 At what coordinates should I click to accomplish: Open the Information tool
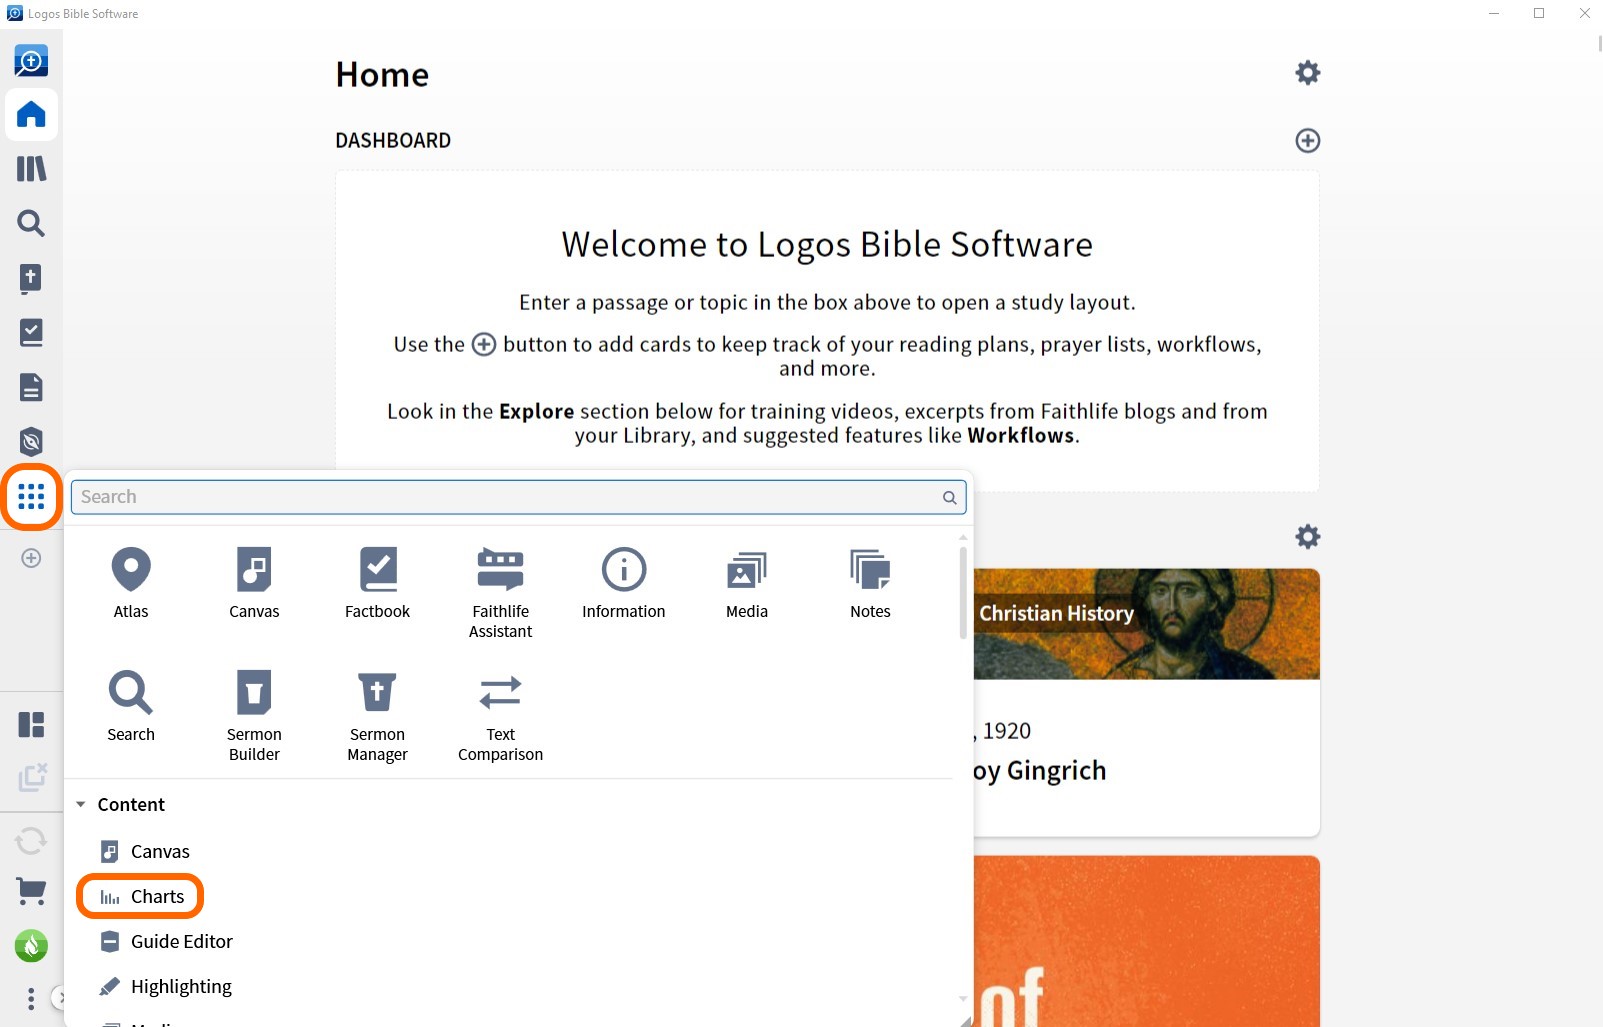coord(624,583)
